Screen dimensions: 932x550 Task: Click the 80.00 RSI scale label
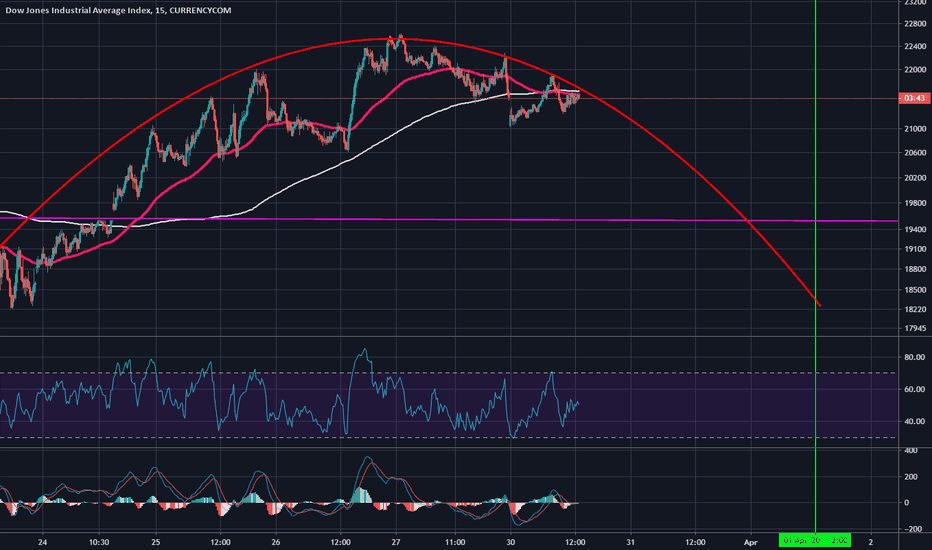pos(915,357)
